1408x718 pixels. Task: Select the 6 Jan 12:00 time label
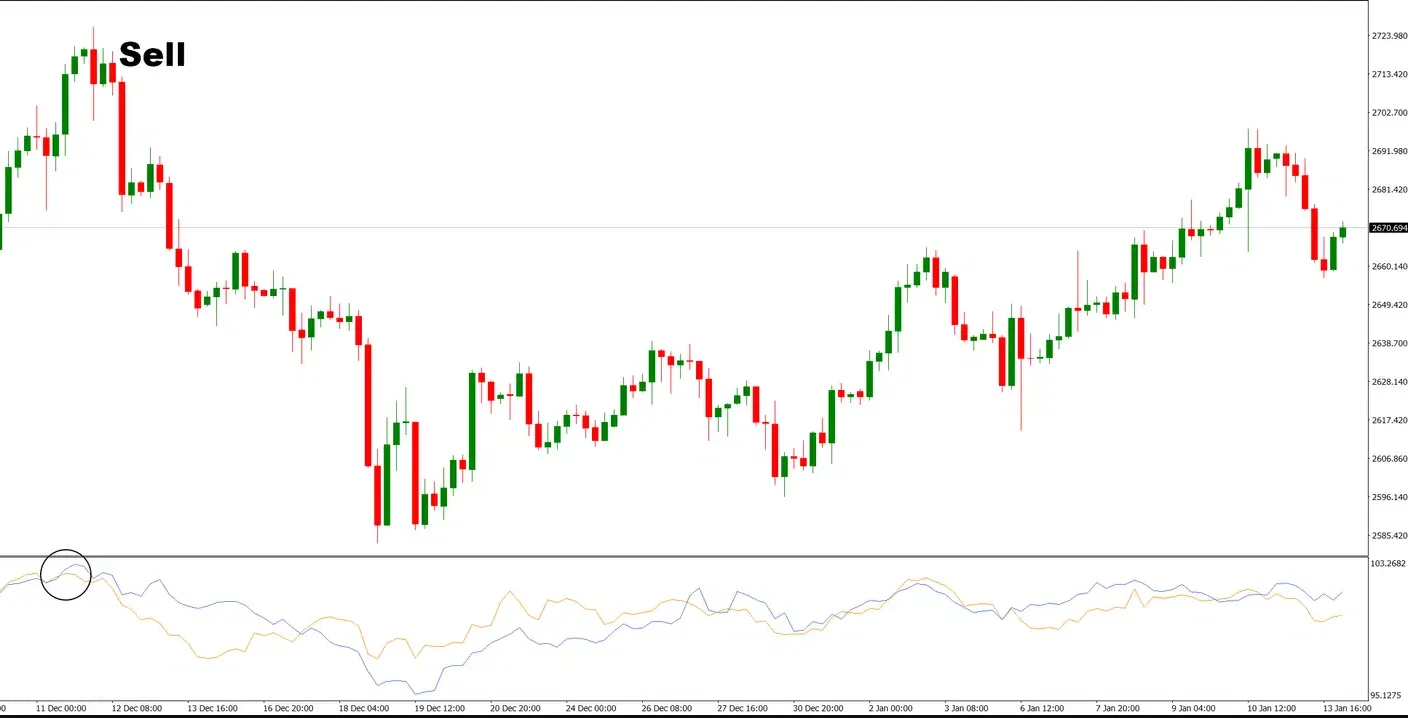tap(1042, 708)
